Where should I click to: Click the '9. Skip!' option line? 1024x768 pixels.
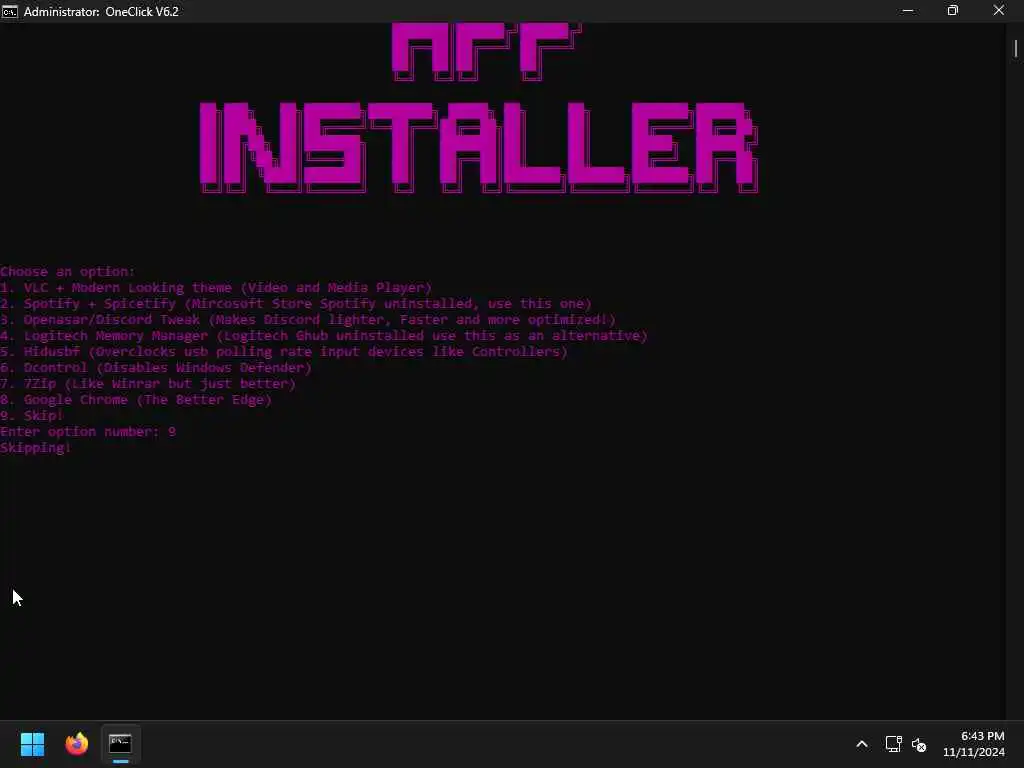point(31,415)
